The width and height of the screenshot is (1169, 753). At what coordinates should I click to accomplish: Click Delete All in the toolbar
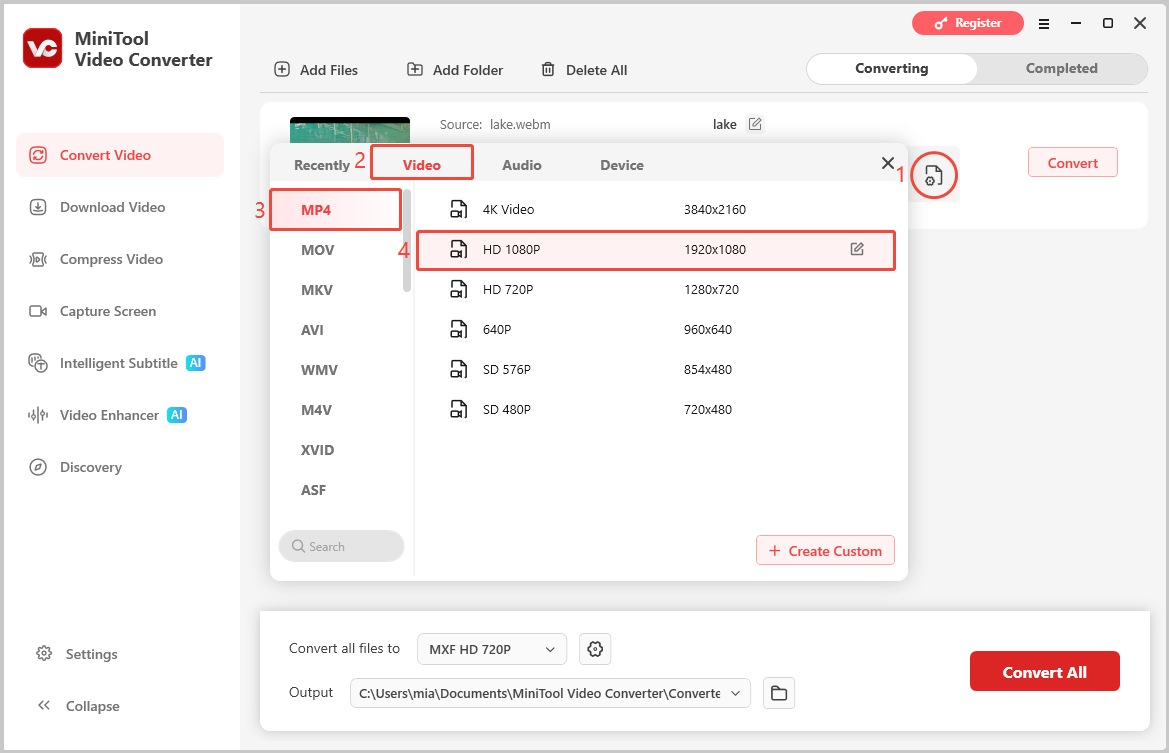coord(584,70)
